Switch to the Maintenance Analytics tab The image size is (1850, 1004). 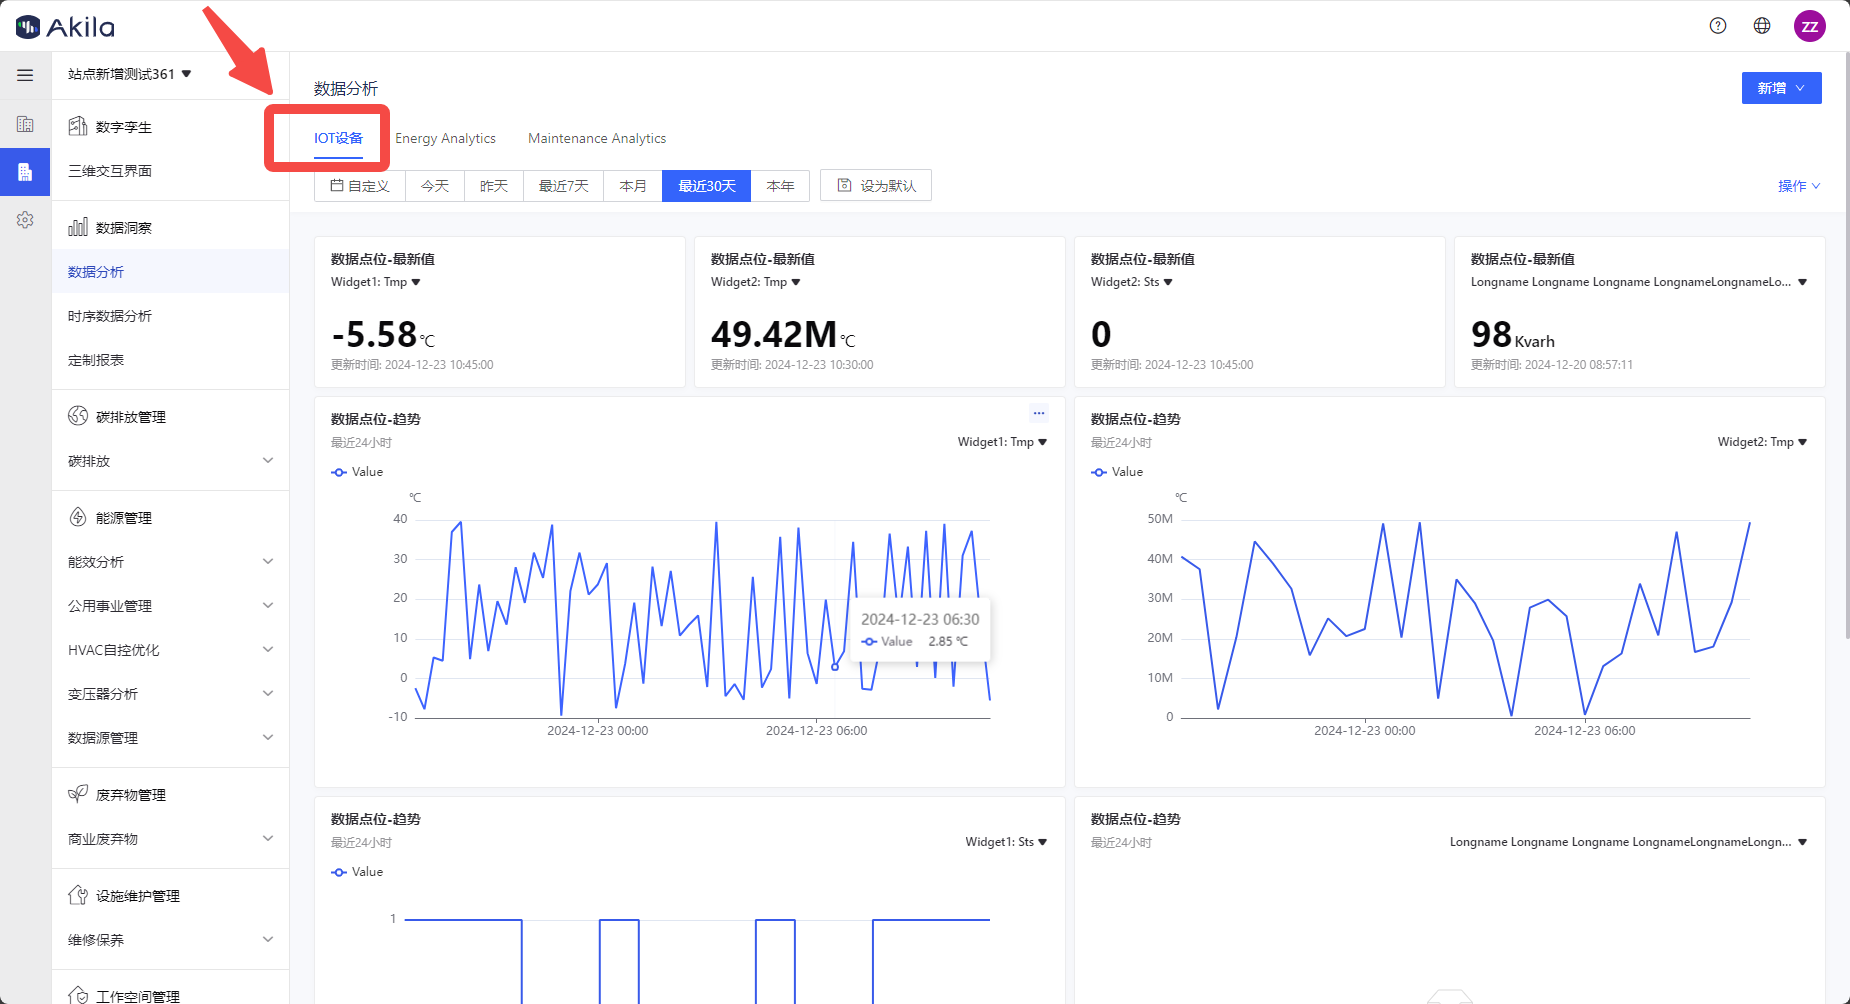click(597, 138)
